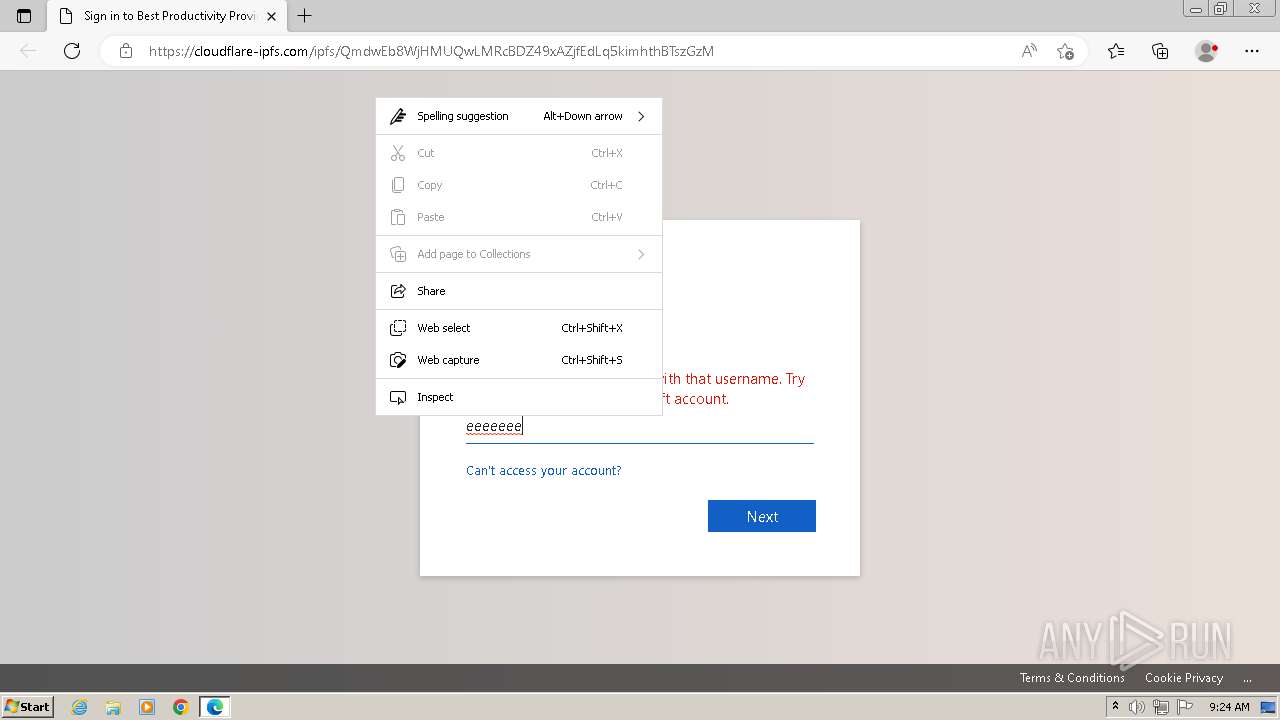Choose Add page to Collections
Image resolution: width=1280 pixels, height=720 pixels.
[x=519, y=254]
